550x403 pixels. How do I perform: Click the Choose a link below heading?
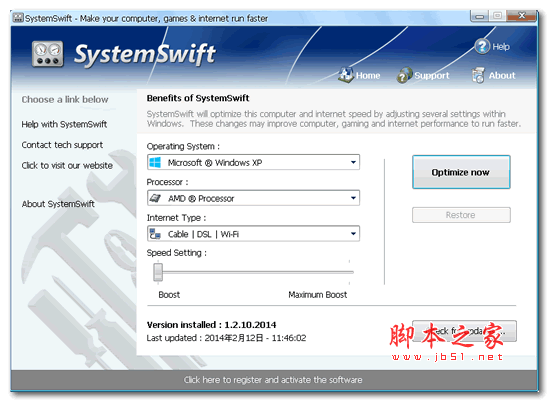tap(65, 100)
